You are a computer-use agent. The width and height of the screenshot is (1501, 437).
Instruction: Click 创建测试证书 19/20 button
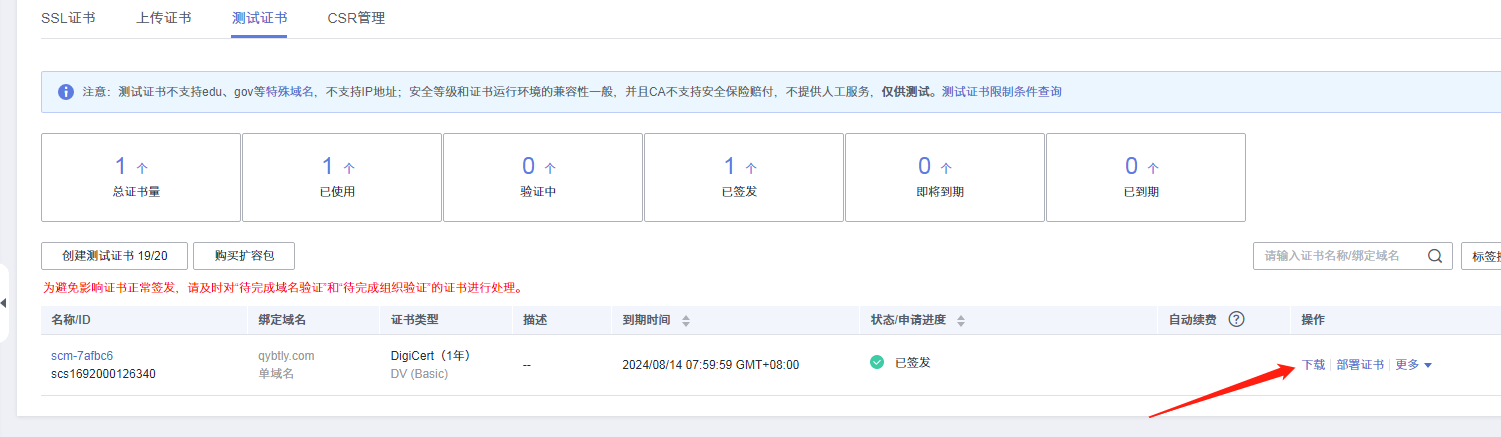click(114, 256)
